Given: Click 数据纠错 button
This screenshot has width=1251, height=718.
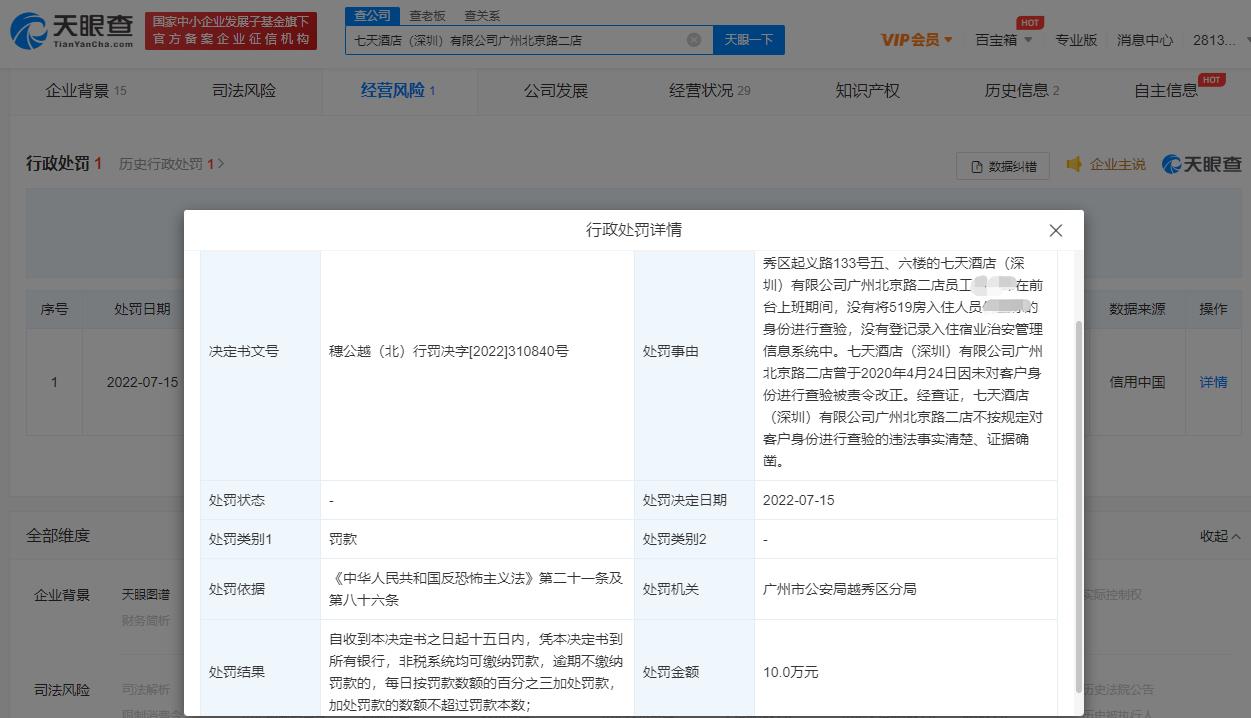Looking at the screenshot, I should 1003,166.
